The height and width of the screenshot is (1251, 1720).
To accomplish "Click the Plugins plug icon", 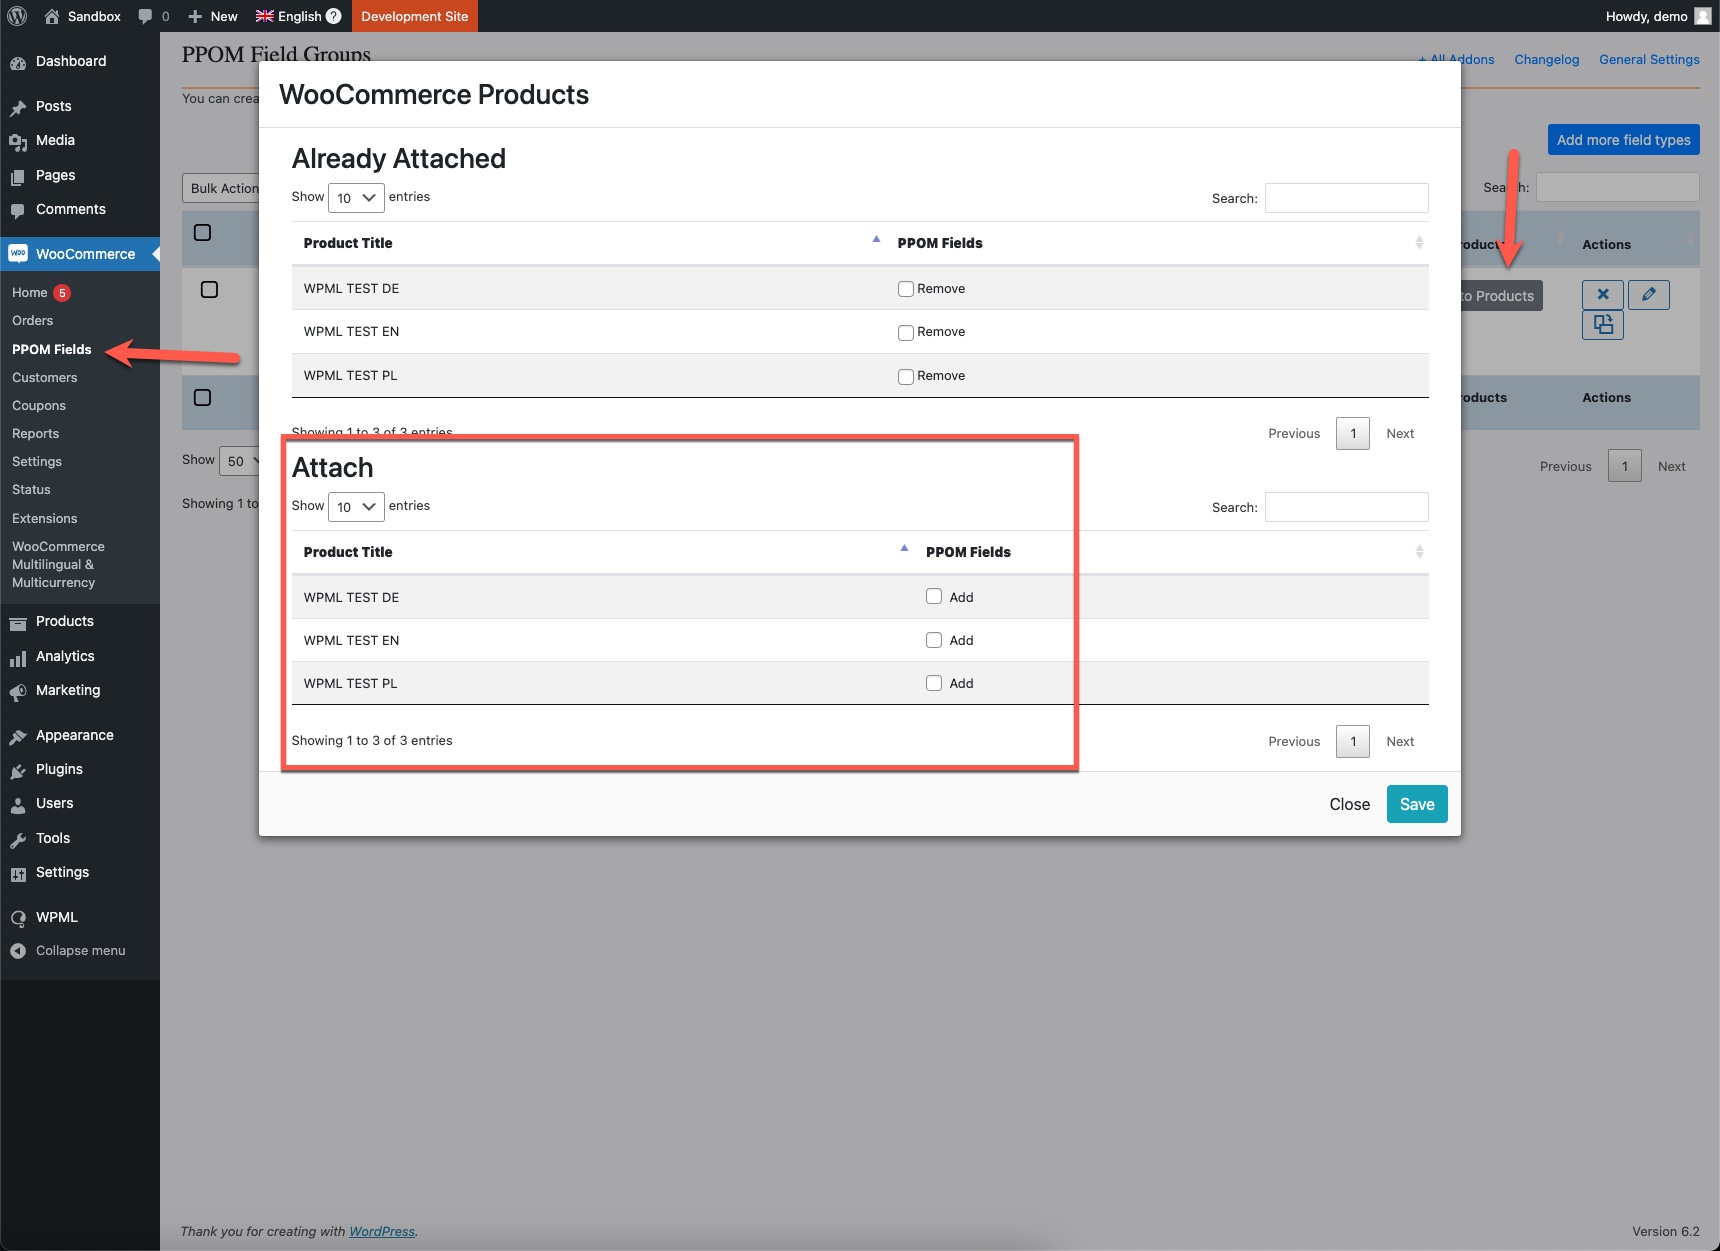I will pos(18,770).
